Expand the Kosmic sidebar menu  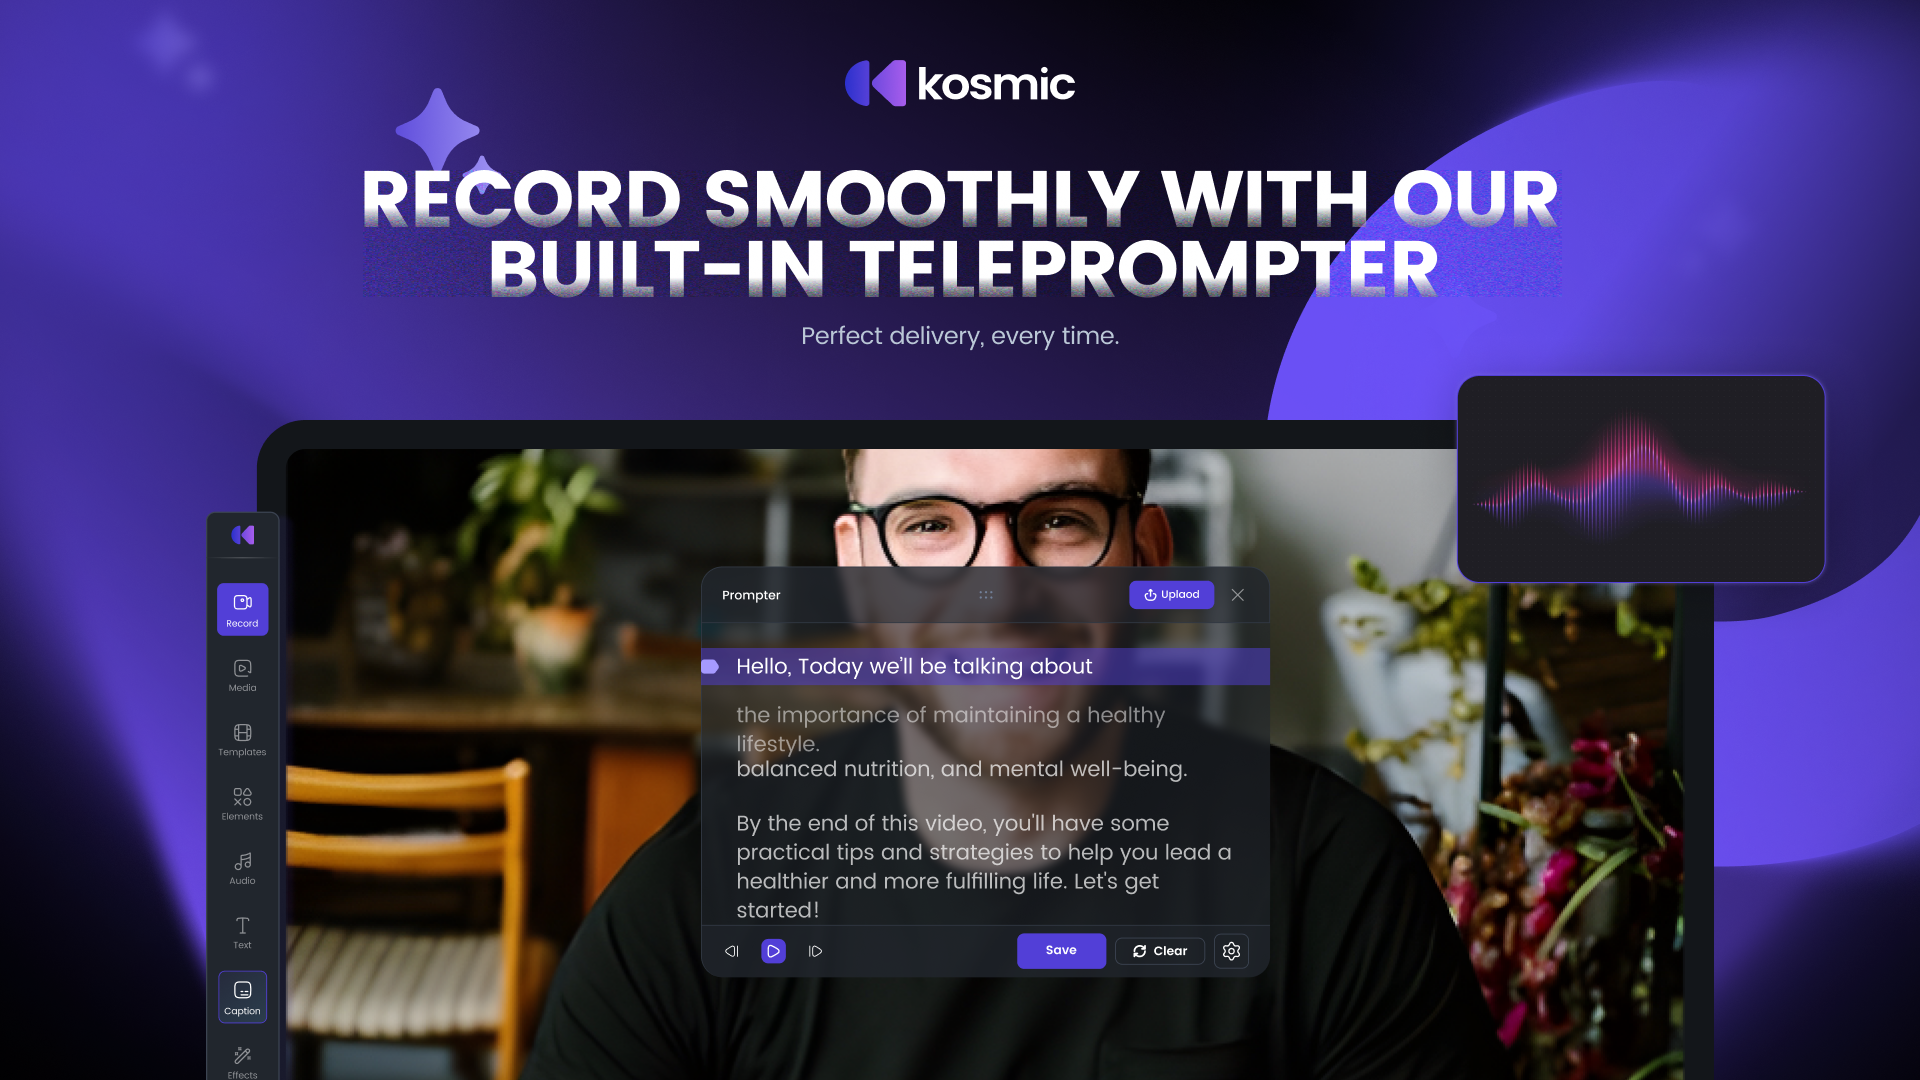pos(241,535)
